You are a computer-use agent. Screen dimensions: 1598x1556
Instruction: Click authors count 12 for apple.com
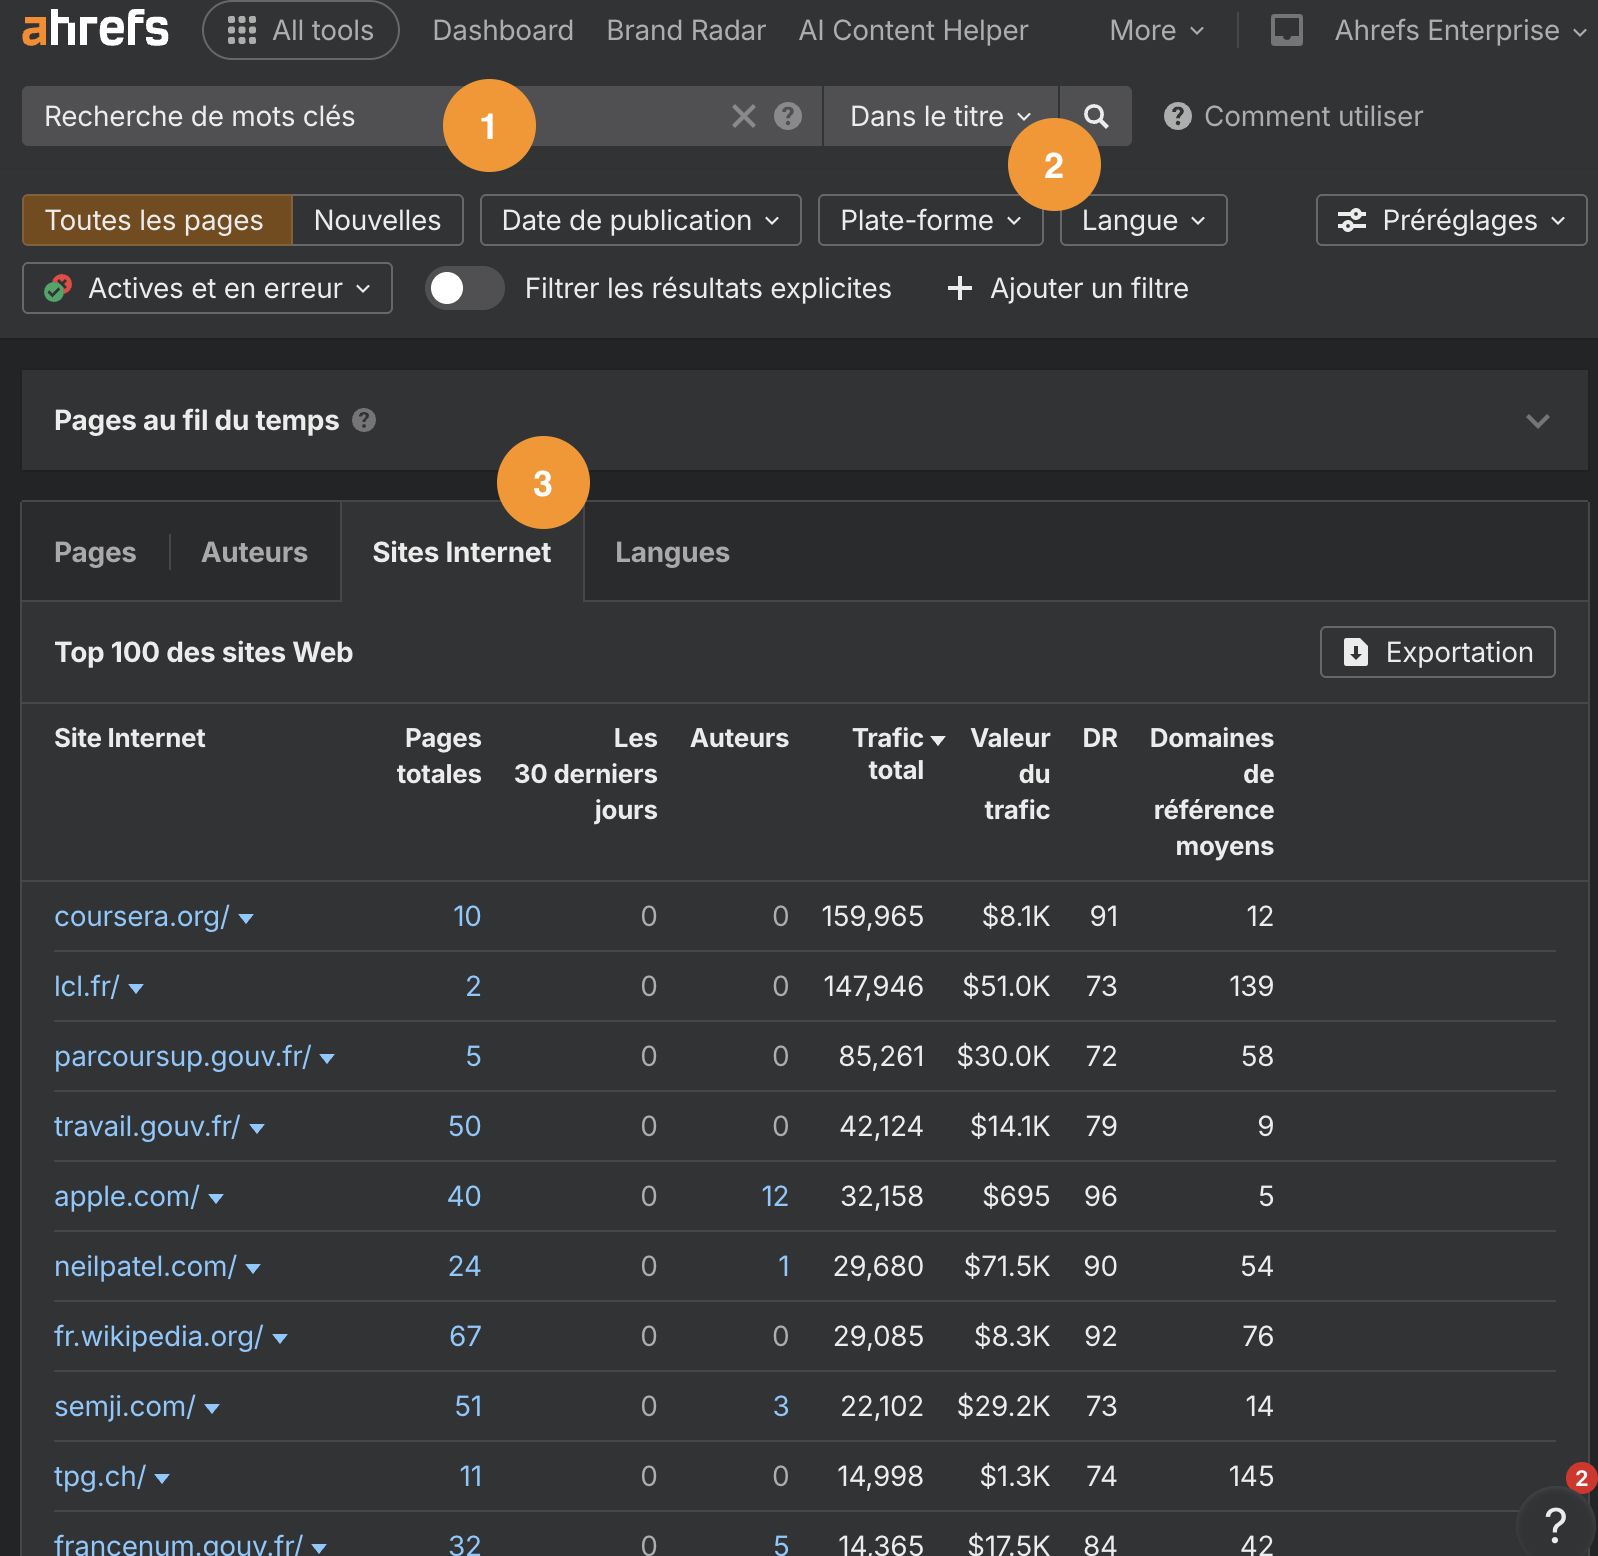[775, 1196]
